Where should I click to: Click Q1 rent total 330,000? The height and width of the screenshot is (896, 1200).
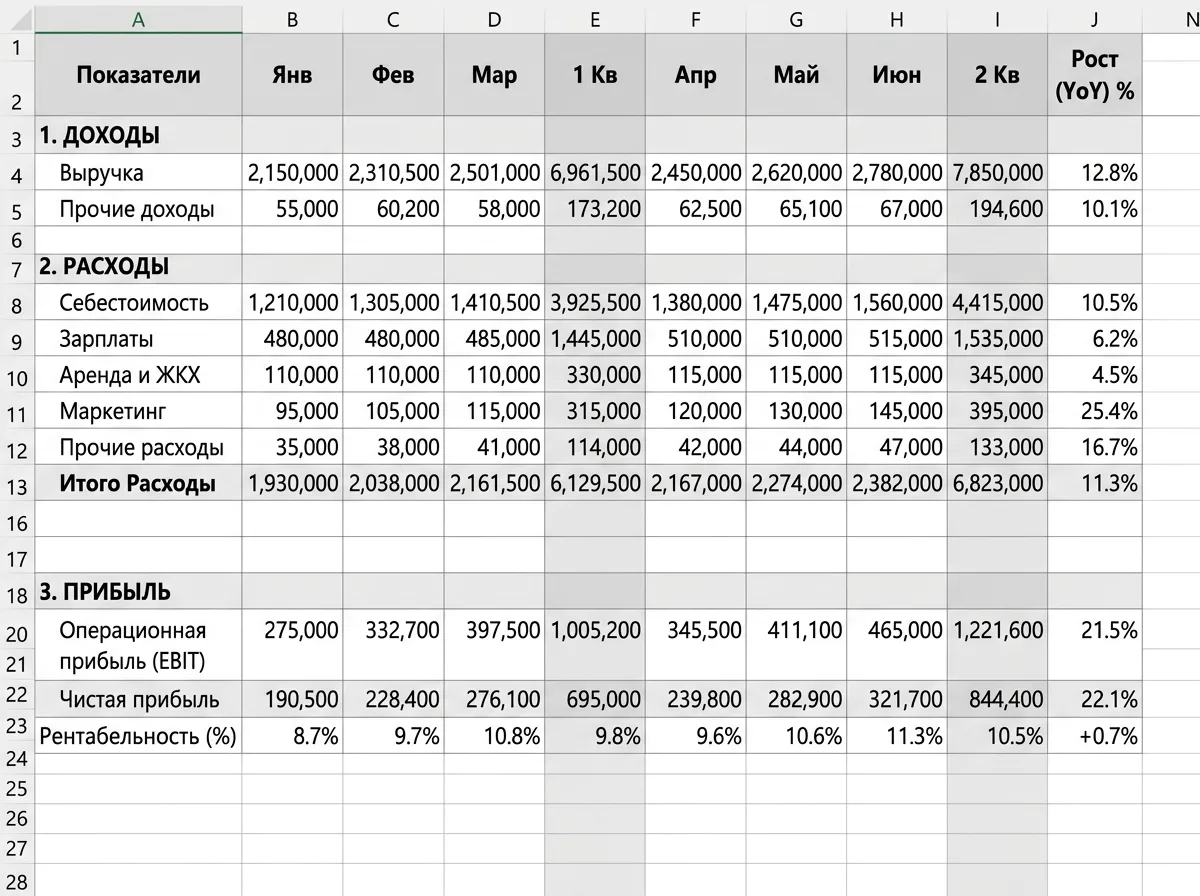coord(595,375)
